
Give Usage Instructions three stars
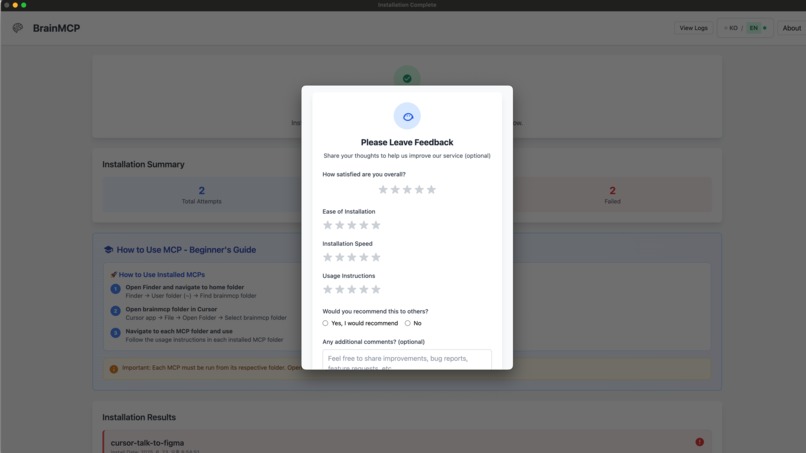click(352, 289)
